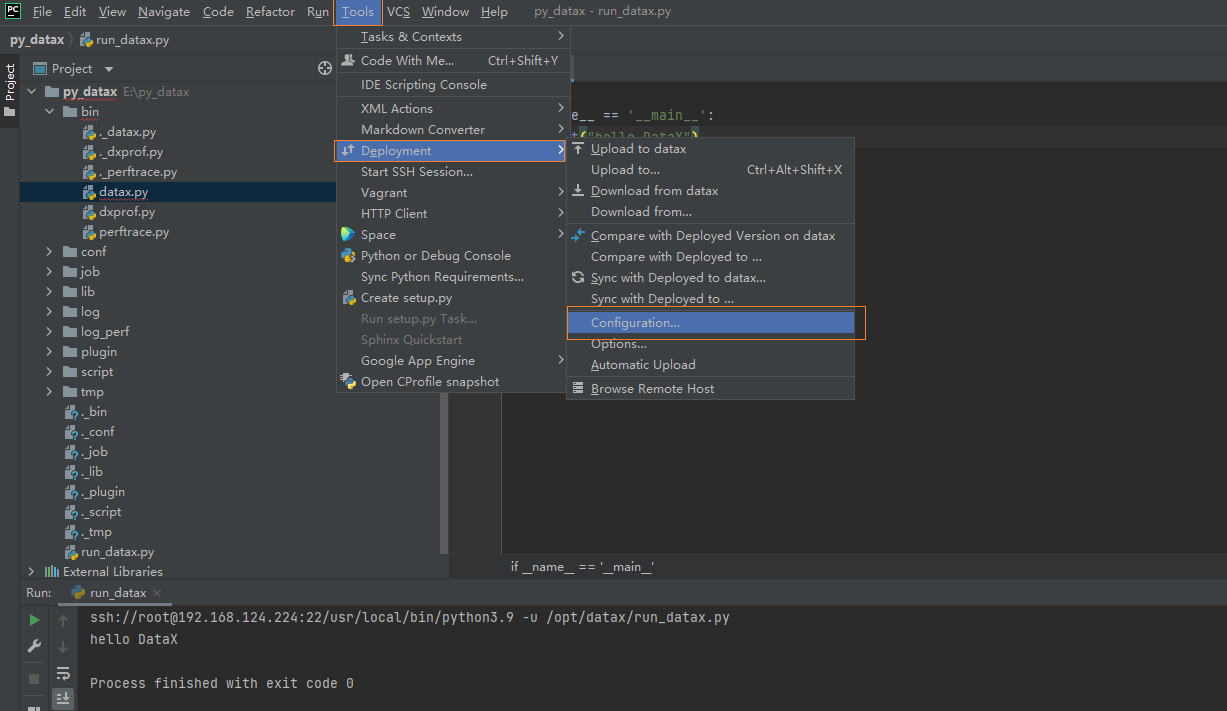Expand the job folder
The image size is (1227, 711).
(49, 271)
